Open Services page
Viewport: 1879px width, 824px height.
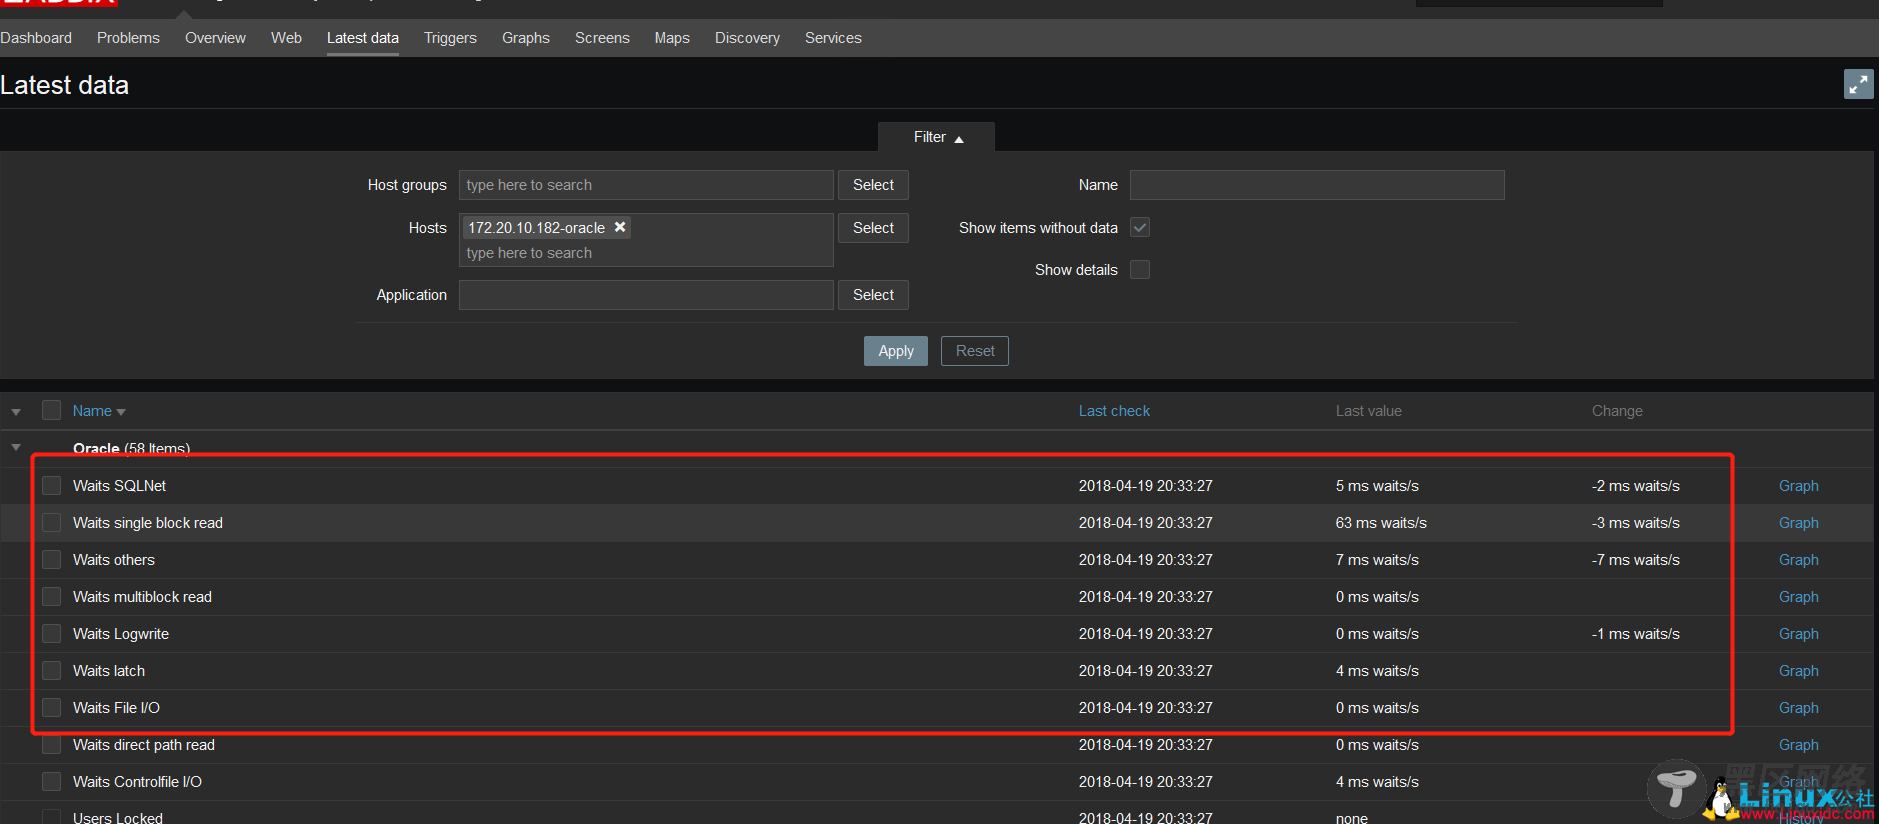(x=833, y=38)
